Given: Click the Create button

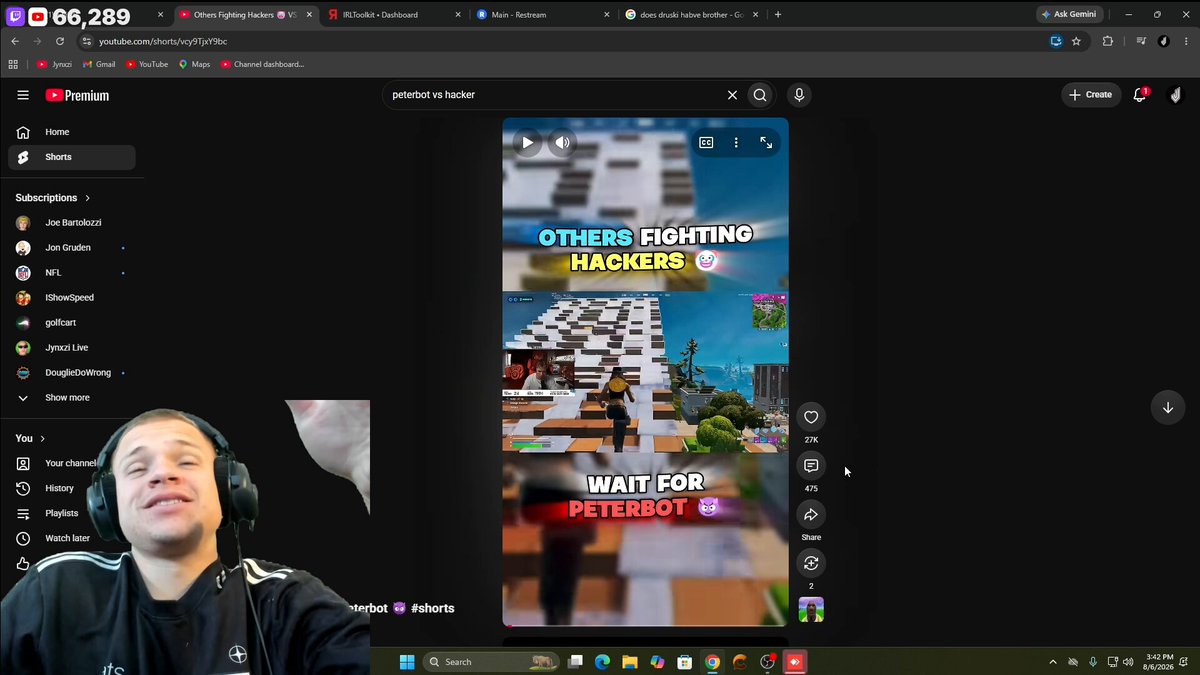Looking at the screenshot, I should (x=1091, y=95).
